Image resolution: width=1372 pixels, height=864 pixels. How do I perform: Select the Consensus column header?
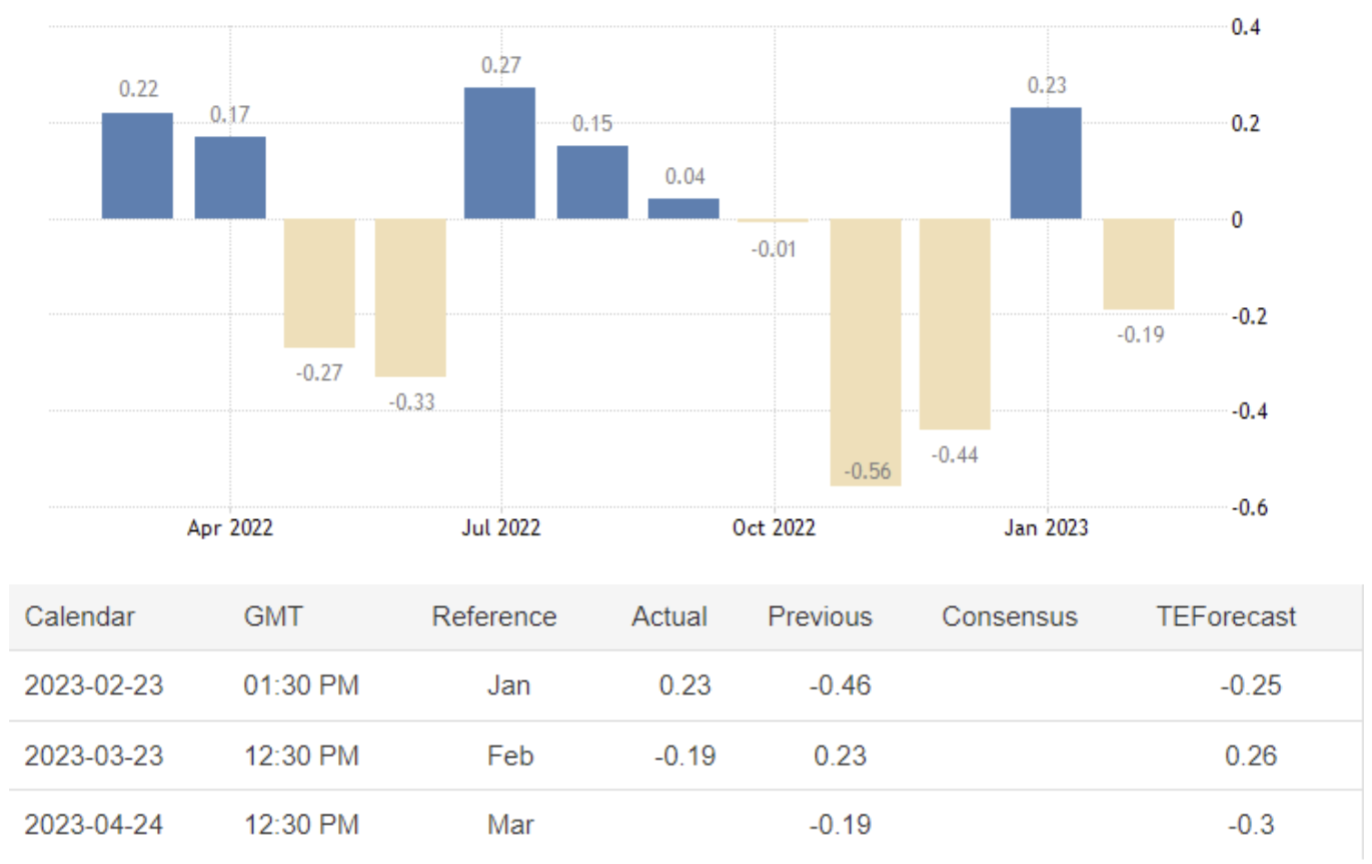[x=1009, y=616]
